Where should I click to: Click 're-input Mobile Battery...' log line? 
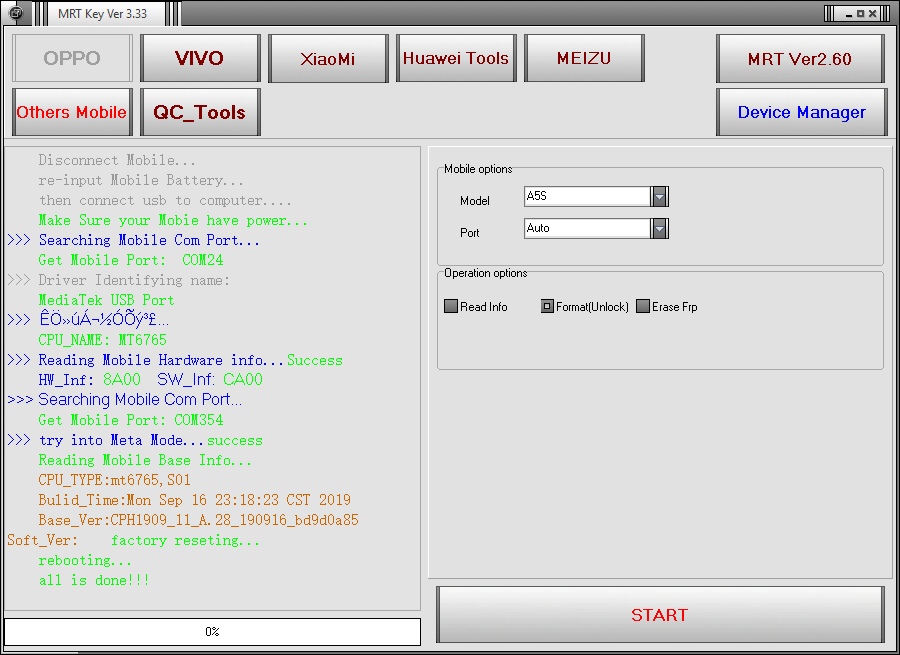(141, 180)
